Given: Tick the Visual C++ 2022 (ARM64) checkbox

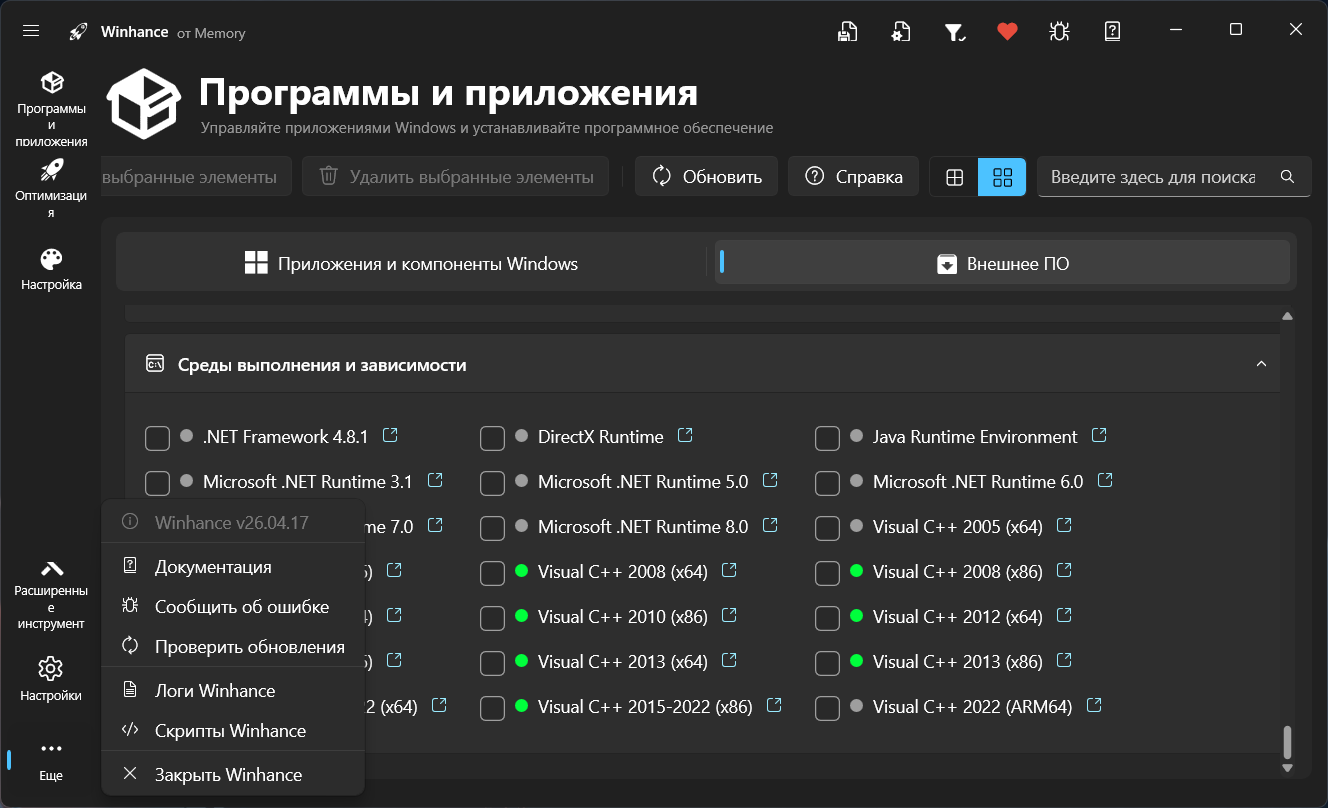Looking at the screenshot, I should pyautogui.click(x=827, y=708).
